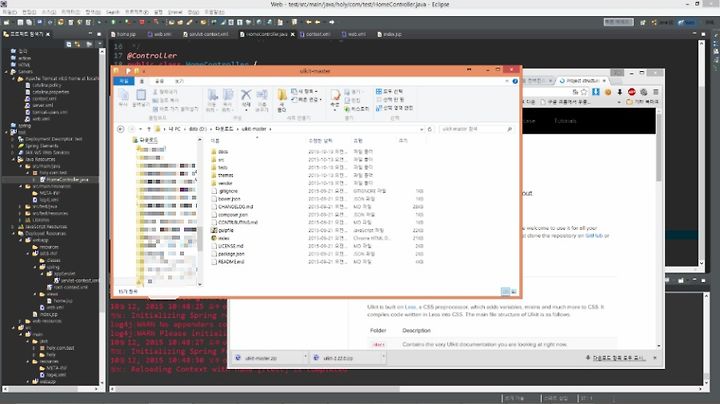720x404 pixels.
Task: Select package.json in Explorer file list
Action: pos(231,254)
